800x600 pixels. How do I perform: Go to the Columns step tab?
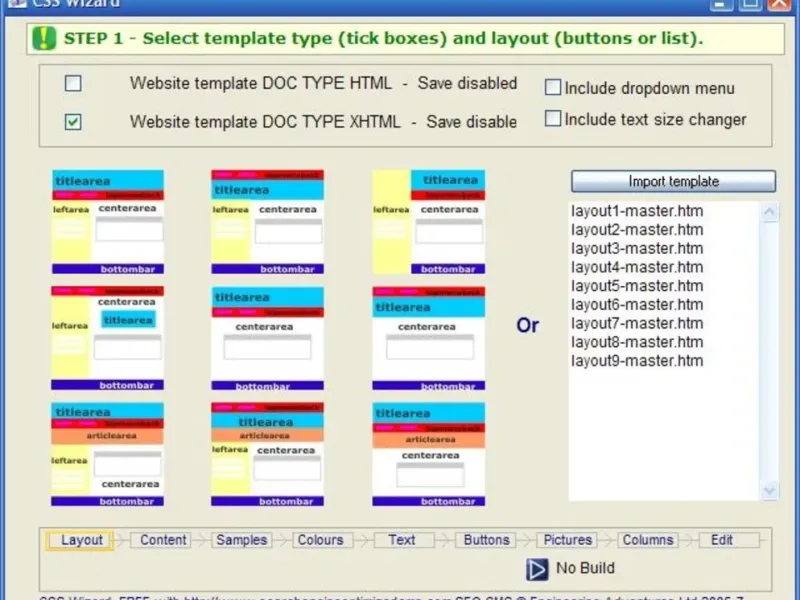648,540
